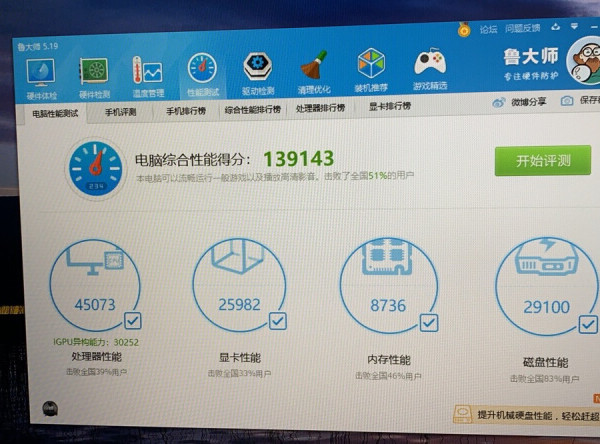
Task: Click the hard disk icon in bottom banner
Action: [x=463, y=415]
